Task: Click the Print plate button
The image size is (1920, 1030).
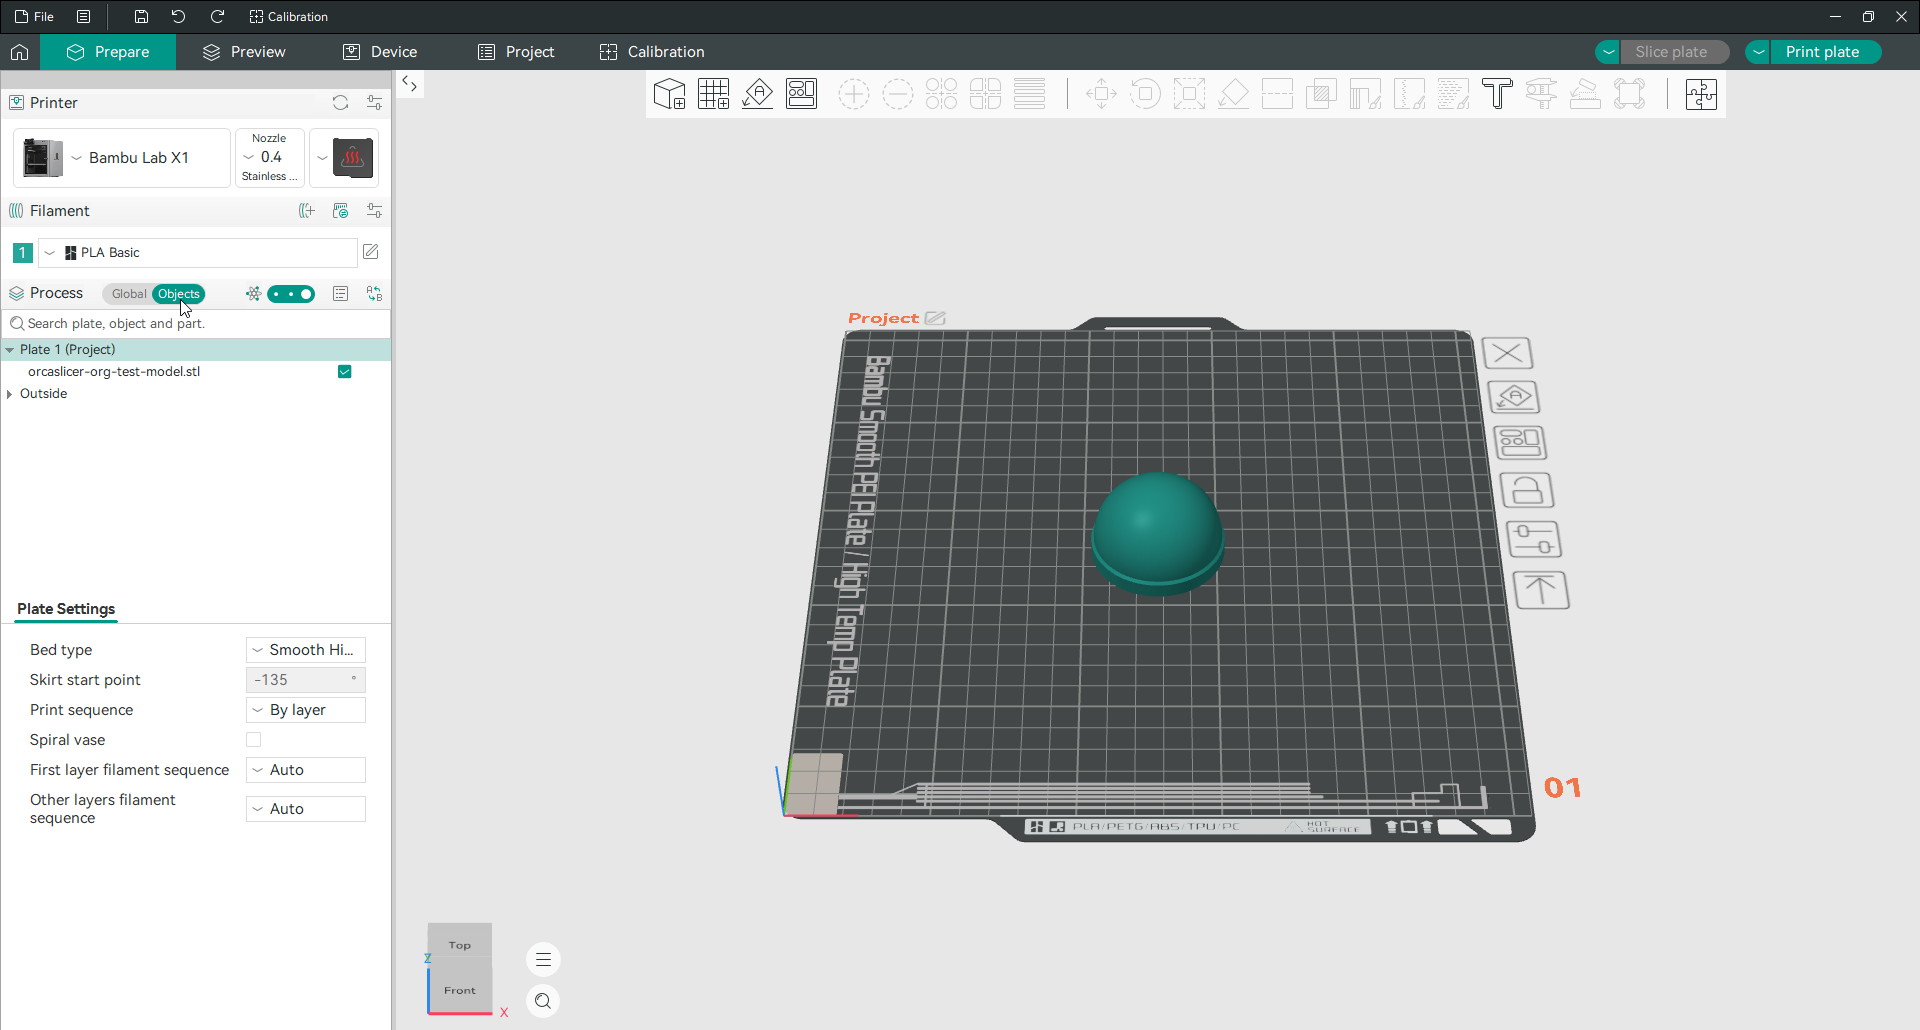Action: coord(1822,52)
